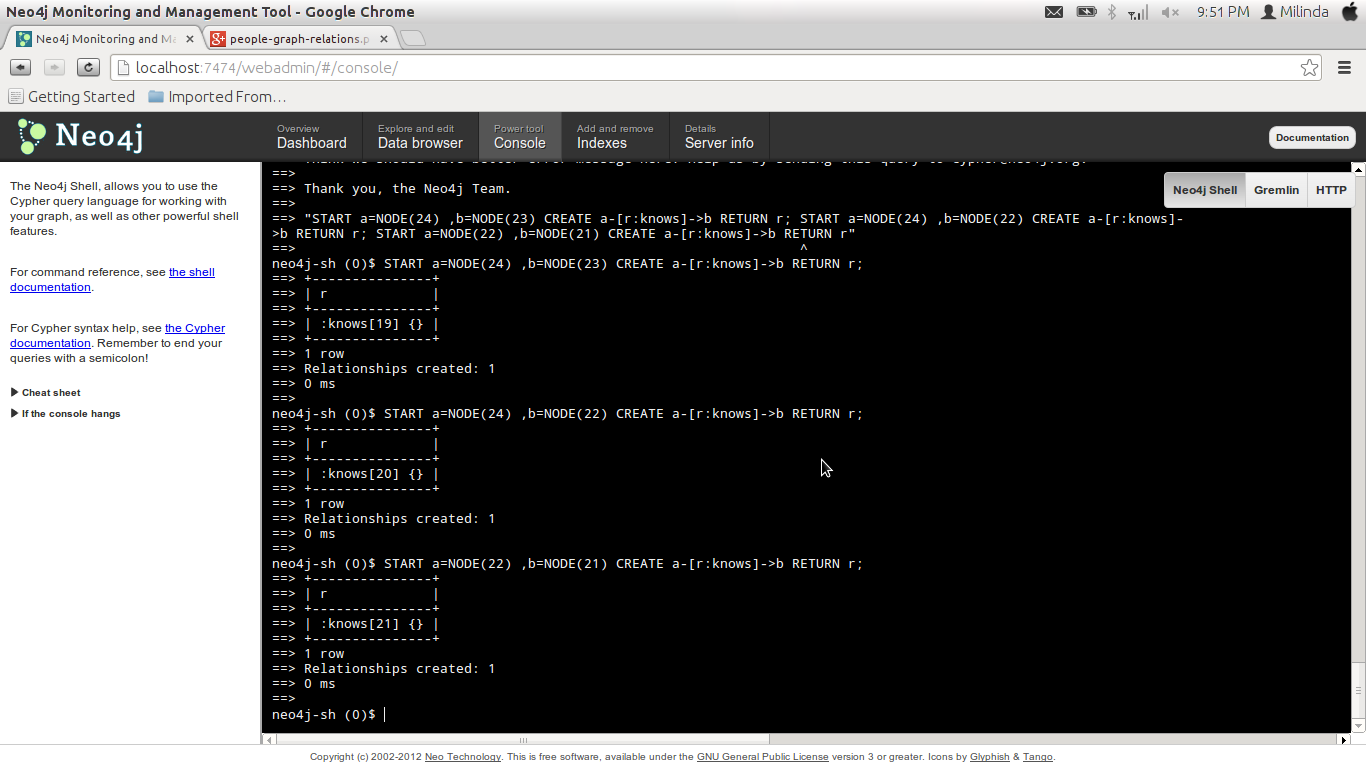Switch to the Neo4j Monitoring browser tab
Image resolution: width=1366 pixels, height=768 pixels.
click(x=104, y=39)
